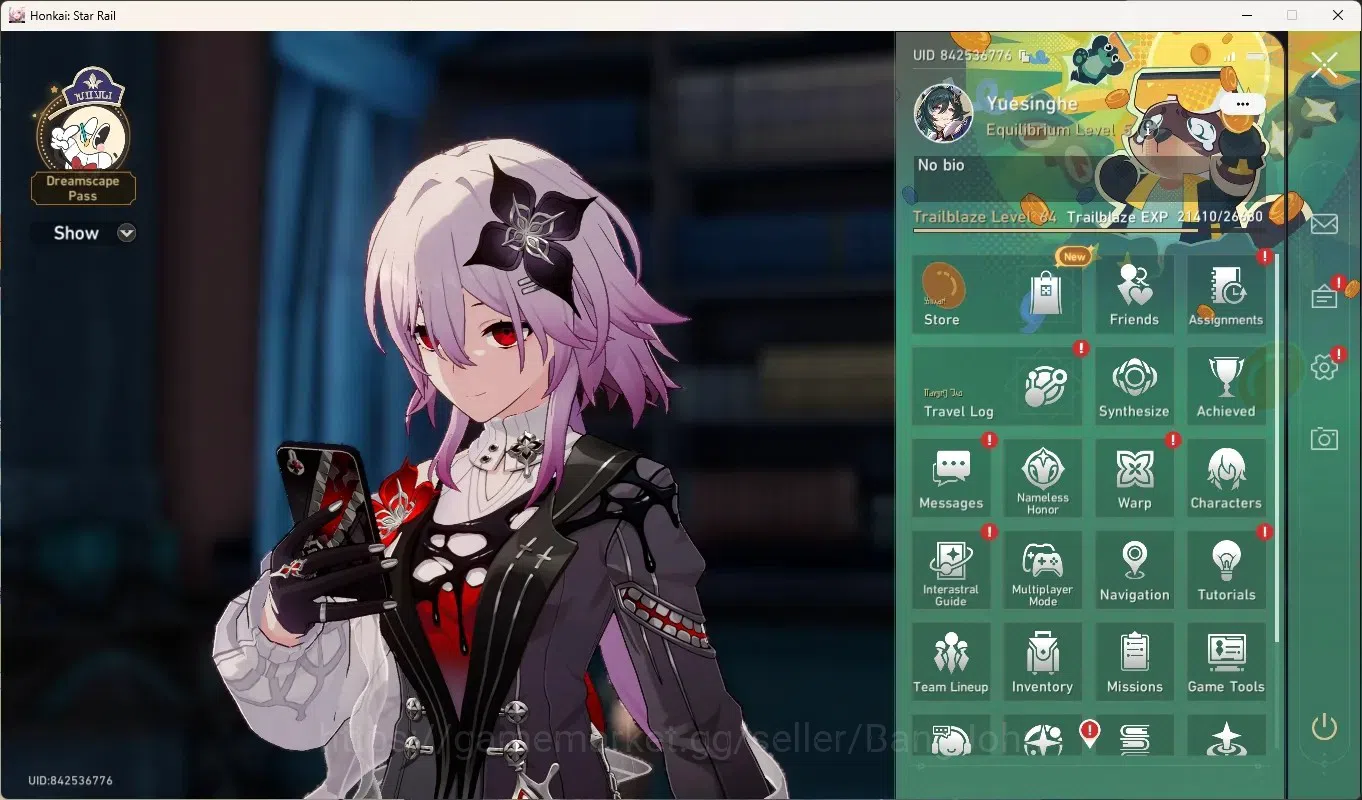Close the phone menu with the X

coord(1324,66)
